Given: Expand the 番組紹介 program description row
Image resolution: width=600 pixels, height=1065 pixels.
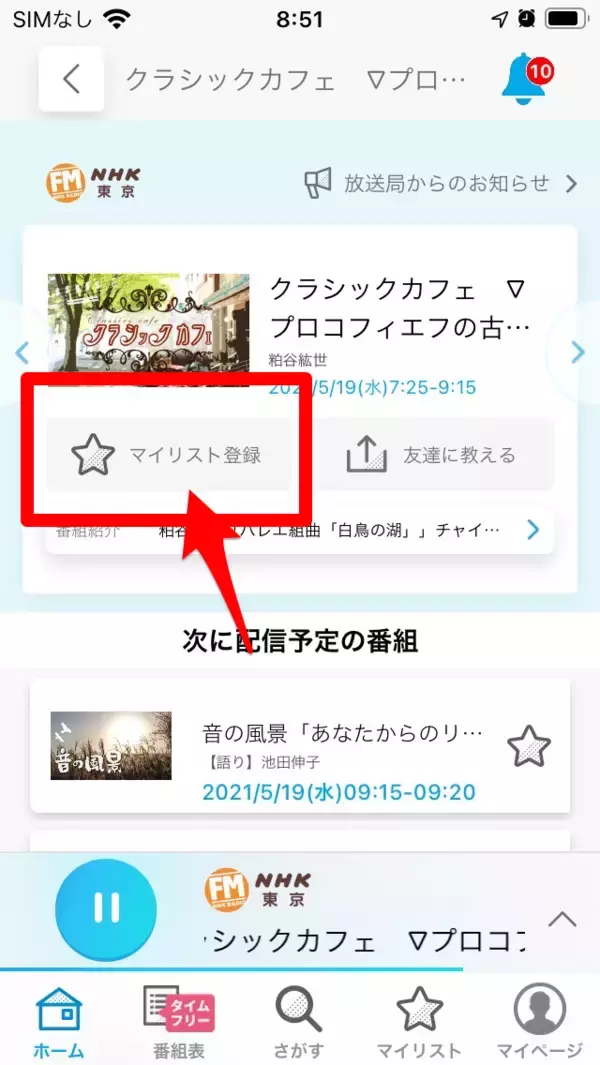Looking at the screenshot, I should point(300,530).
